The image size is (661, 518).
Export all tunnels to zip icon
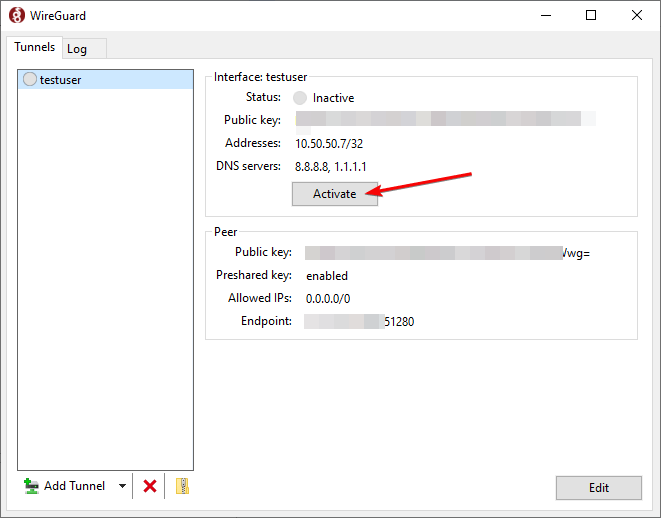click(181, 486)
